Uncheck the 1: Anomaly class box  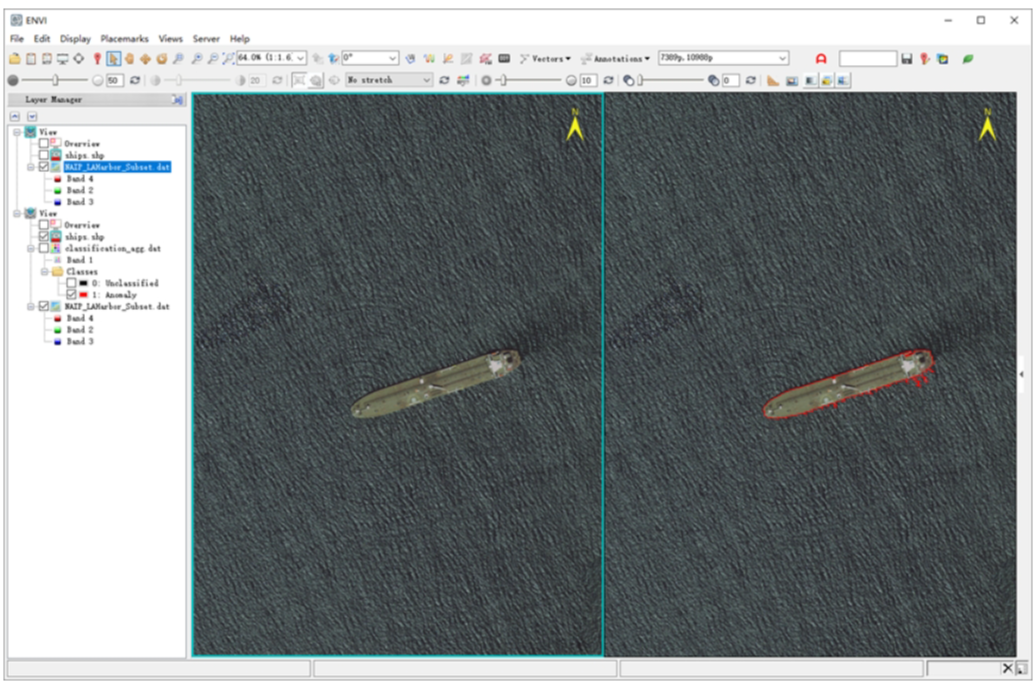point(71,295)
